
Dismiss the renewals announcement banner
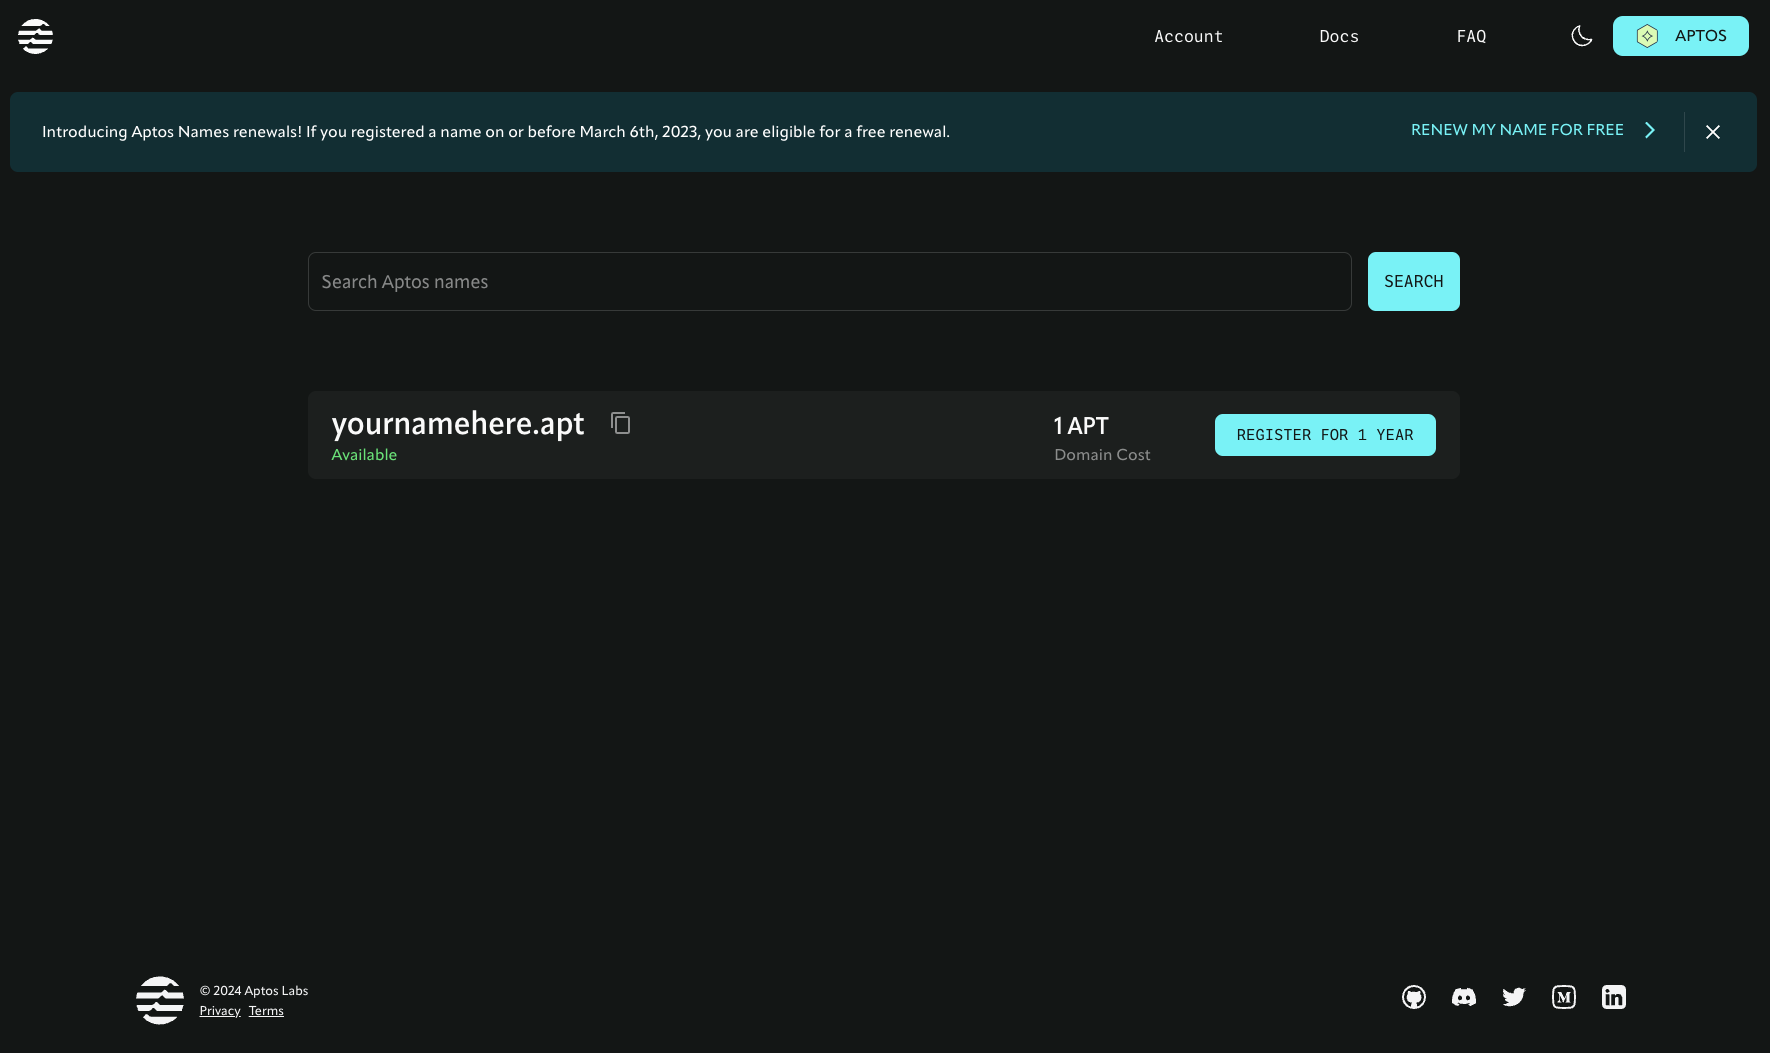click(x=1713, y=132)
